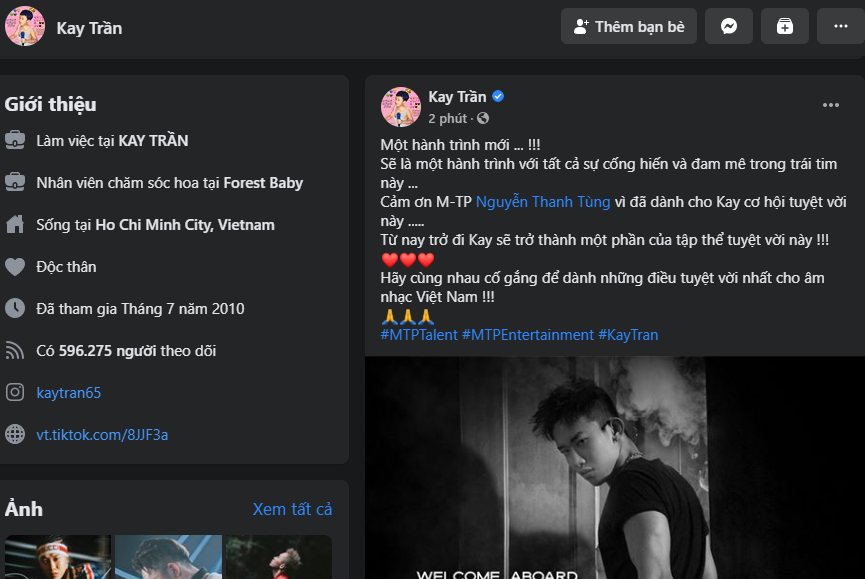Open the vt.tiktok.com/8JJF3a link
865x579 pixels.
(x=102, y=435)
